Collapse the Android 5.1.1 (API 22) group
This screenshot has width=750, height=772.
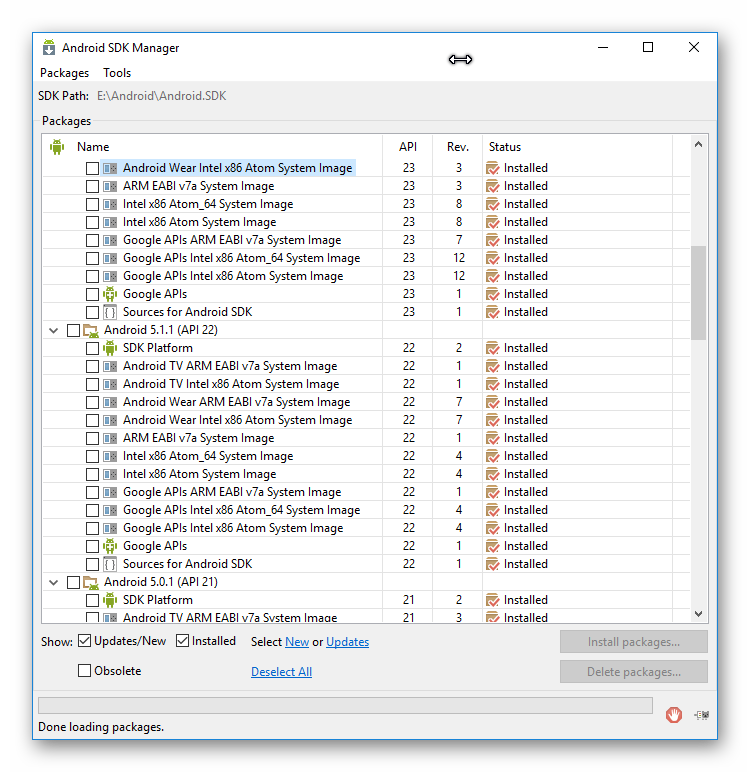click(x=54, y=330)
